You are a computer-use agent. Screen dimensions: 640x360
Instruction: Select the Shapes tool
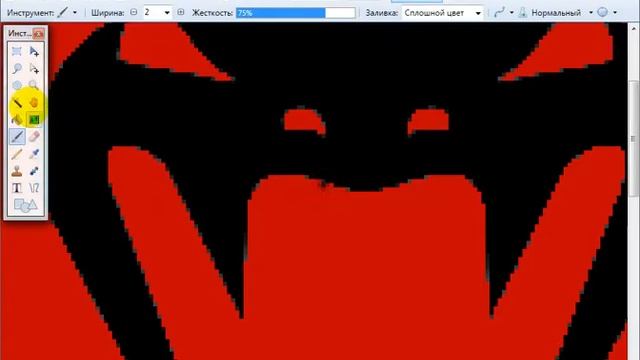pyautogui.click(x=25, y=205)
